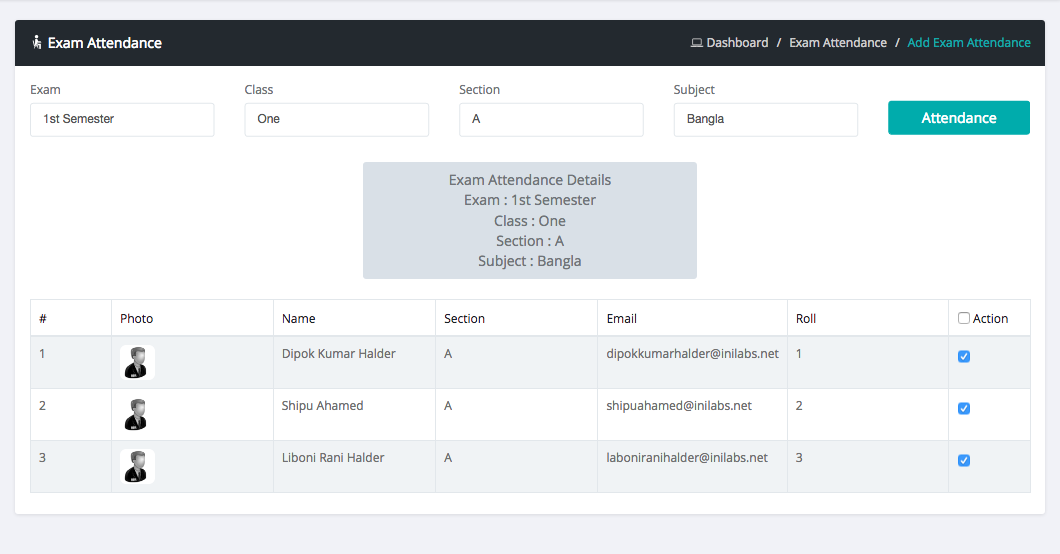The height and width of the screenshot is (554, 1060).
Task: Toggle the select-all Action checkbox
Action: (964, 318)
